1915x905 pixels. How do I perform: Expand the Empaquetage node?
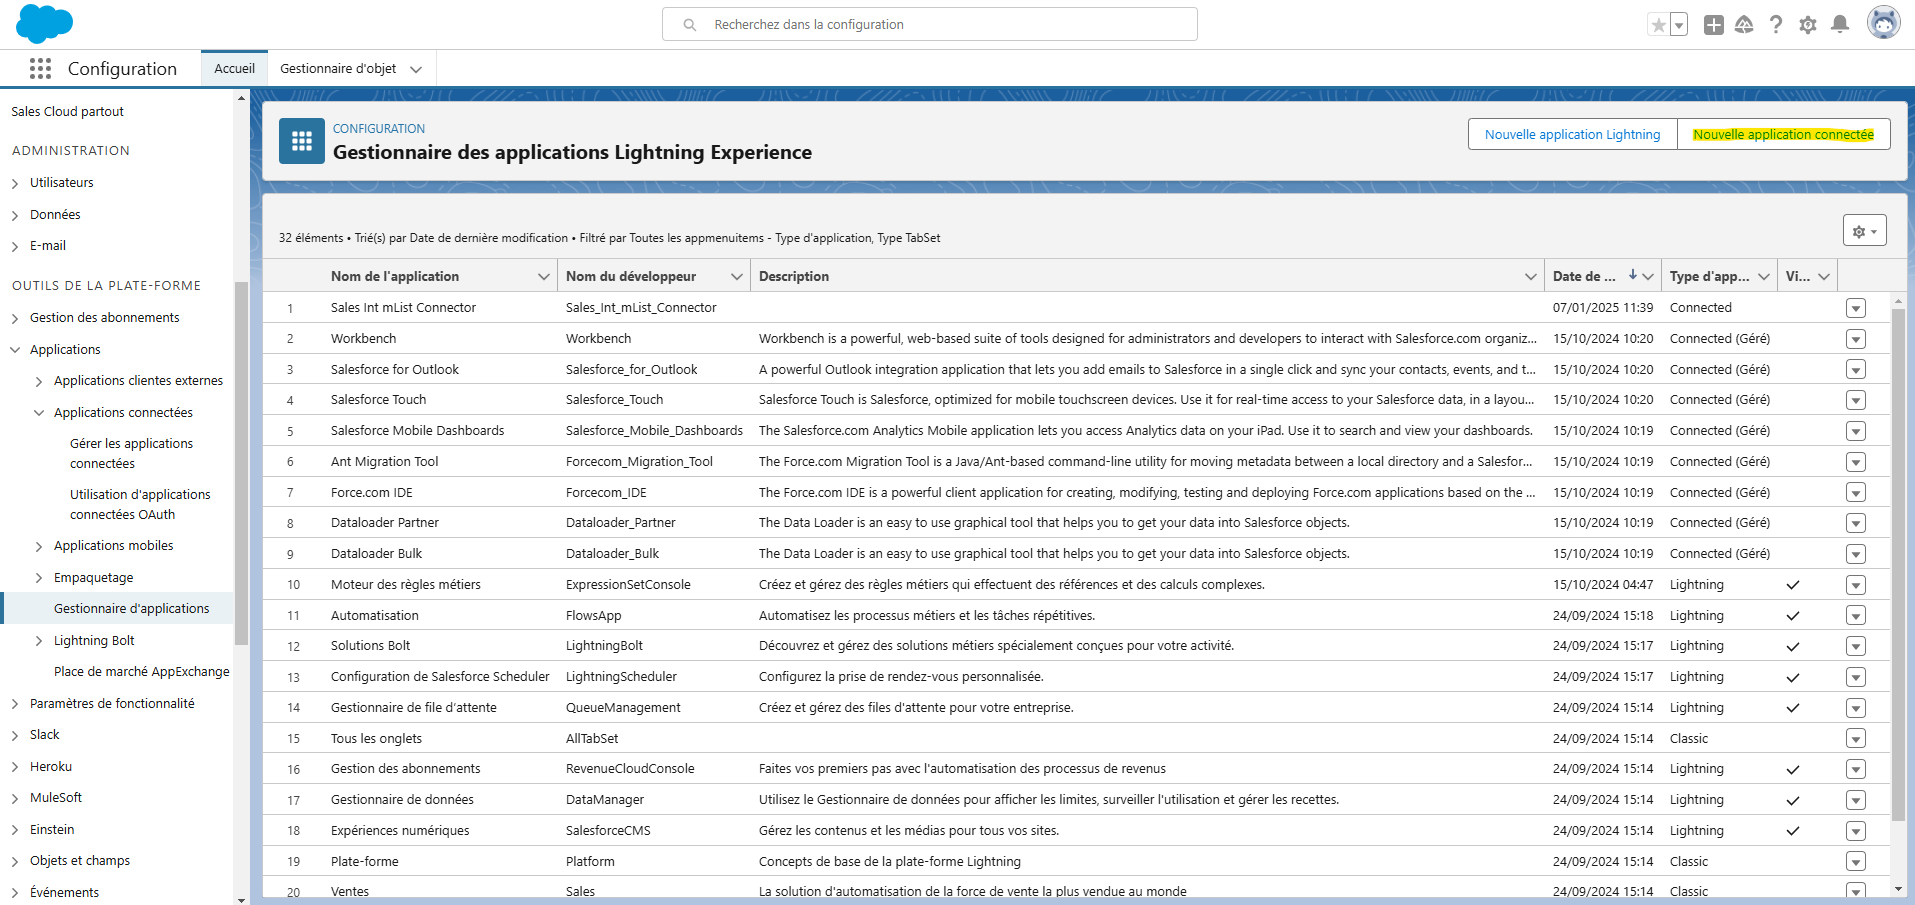(39, 578)
